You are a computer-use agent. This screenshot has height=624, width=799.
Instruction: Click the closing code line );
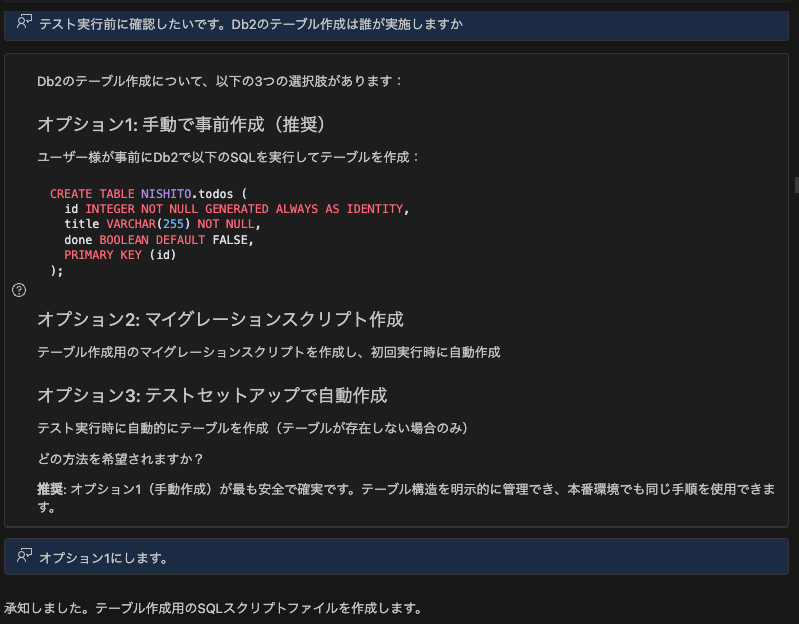click(x=57, y=270)
